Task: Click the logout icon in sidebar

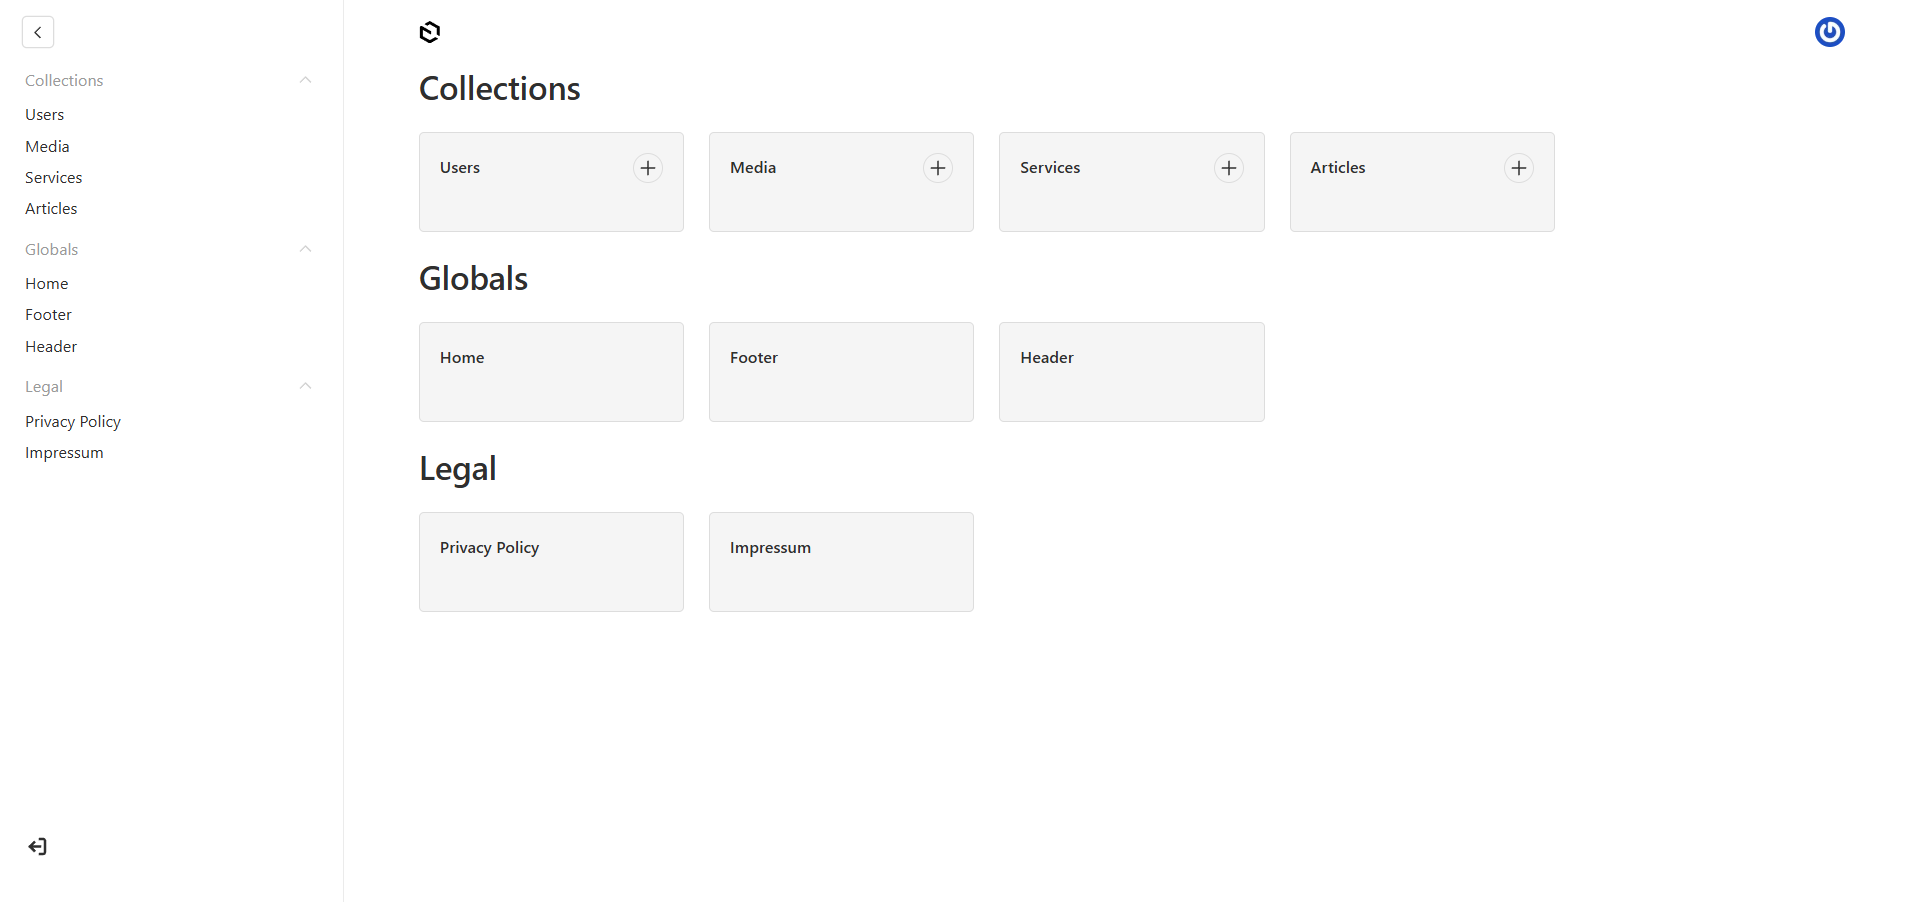Action: [x=38, y=847]
